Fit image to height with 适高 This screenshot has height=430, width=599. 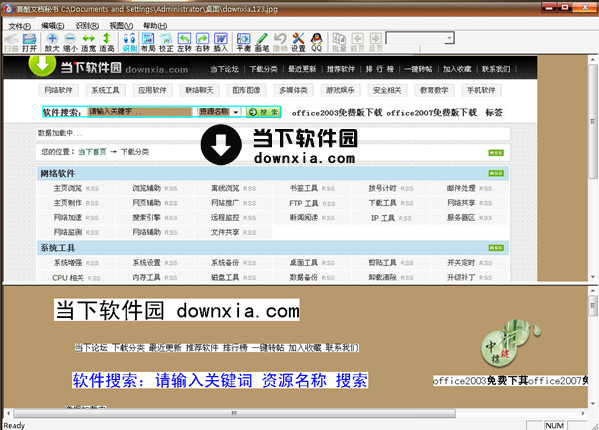coord(107,42)
